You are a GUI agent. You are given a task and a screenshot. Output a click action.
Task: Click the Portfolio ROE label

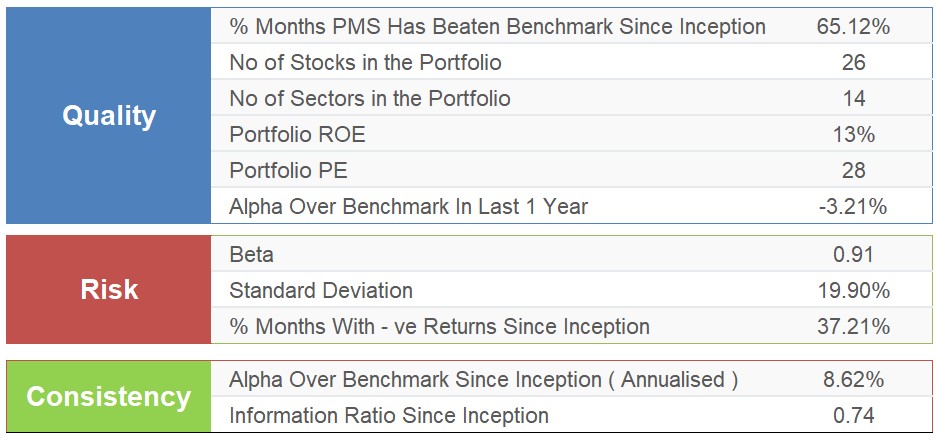click(x=297, y=134)
